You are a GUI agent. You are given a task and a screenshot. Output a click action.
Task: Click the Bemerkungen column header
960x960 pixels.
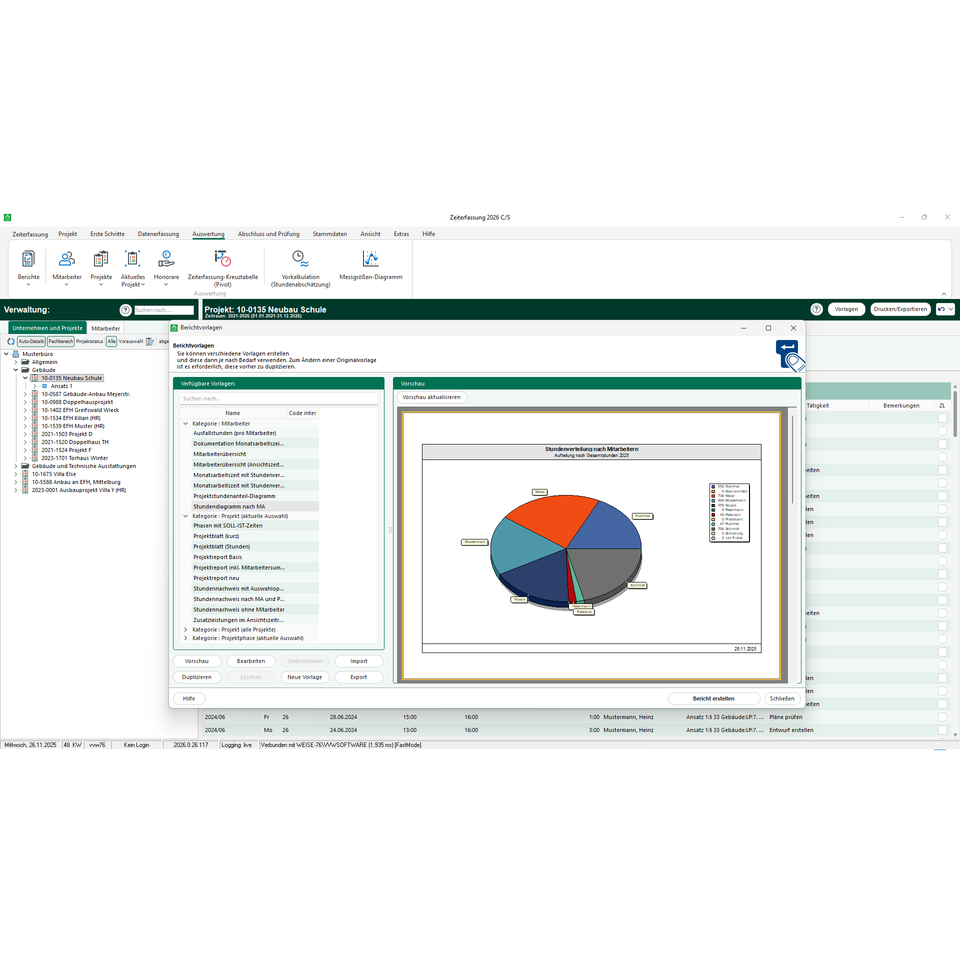pyautogui.click(x=901, y=406)
